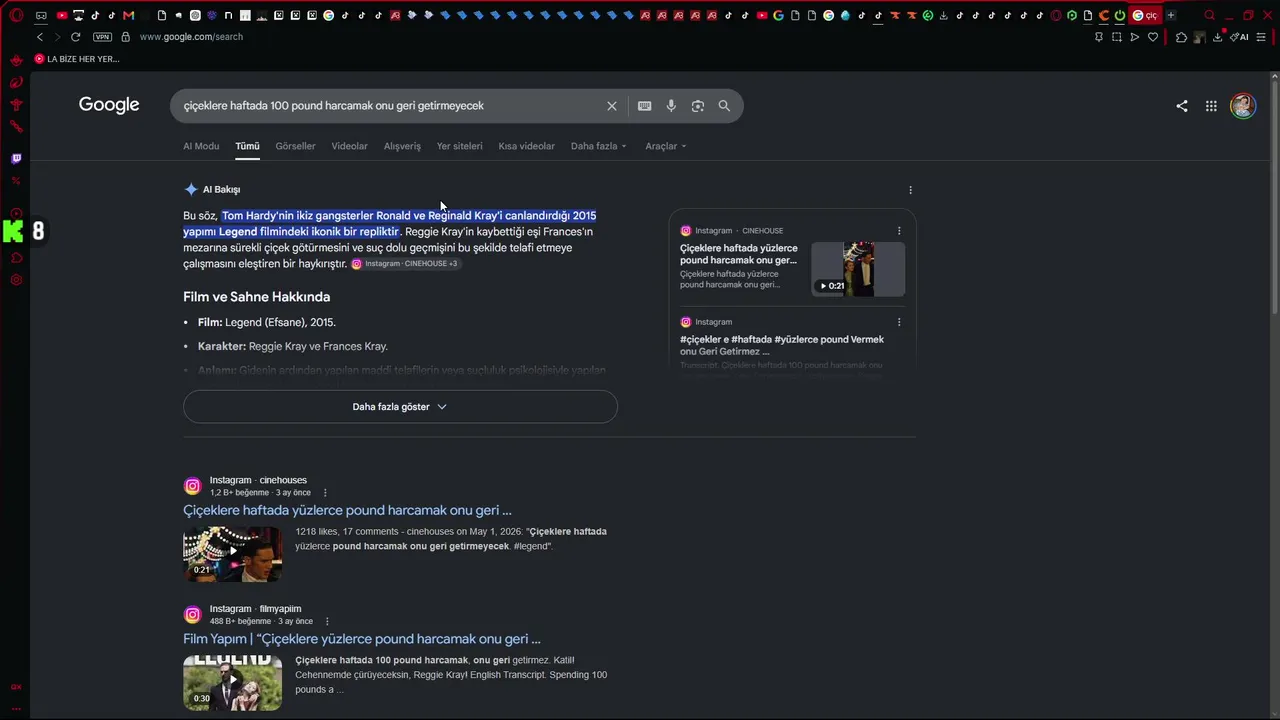Go back to the previous page

point(40,37)
